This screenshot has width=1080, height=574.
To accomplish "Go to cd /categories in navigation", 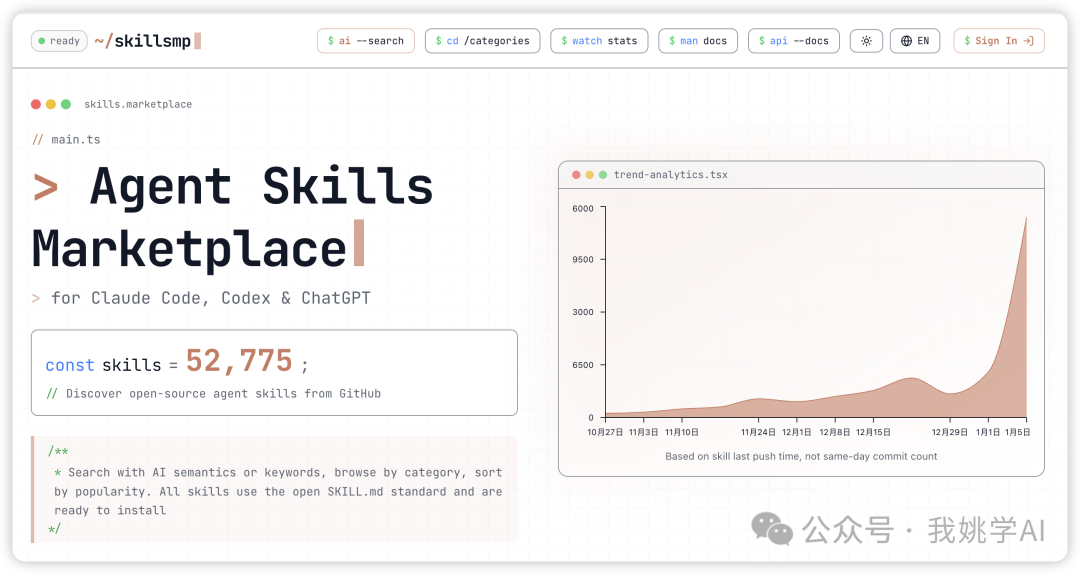I will 482,41.
